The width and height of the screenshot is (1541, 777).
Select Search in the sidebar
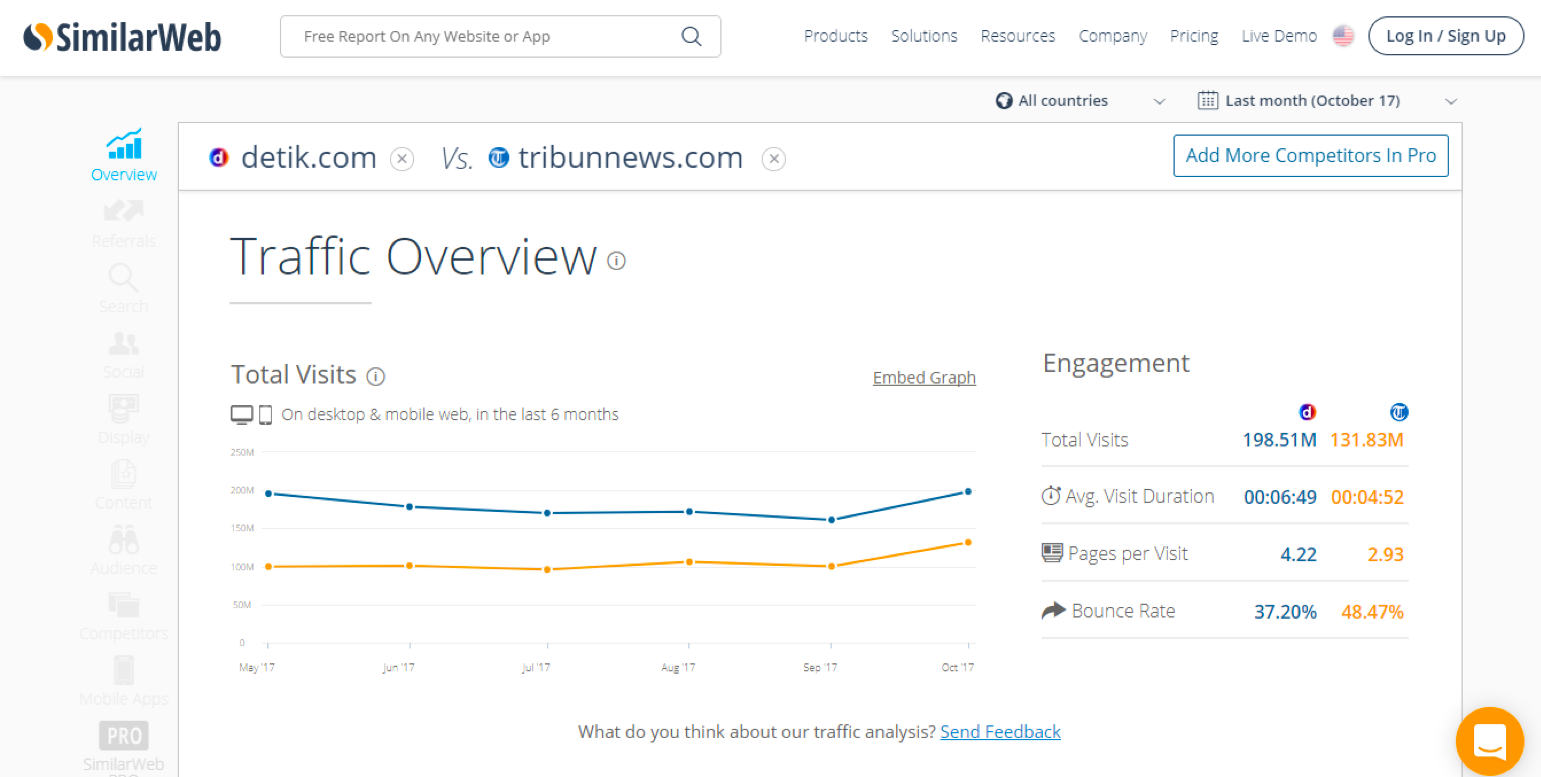[x=124, y=289]
